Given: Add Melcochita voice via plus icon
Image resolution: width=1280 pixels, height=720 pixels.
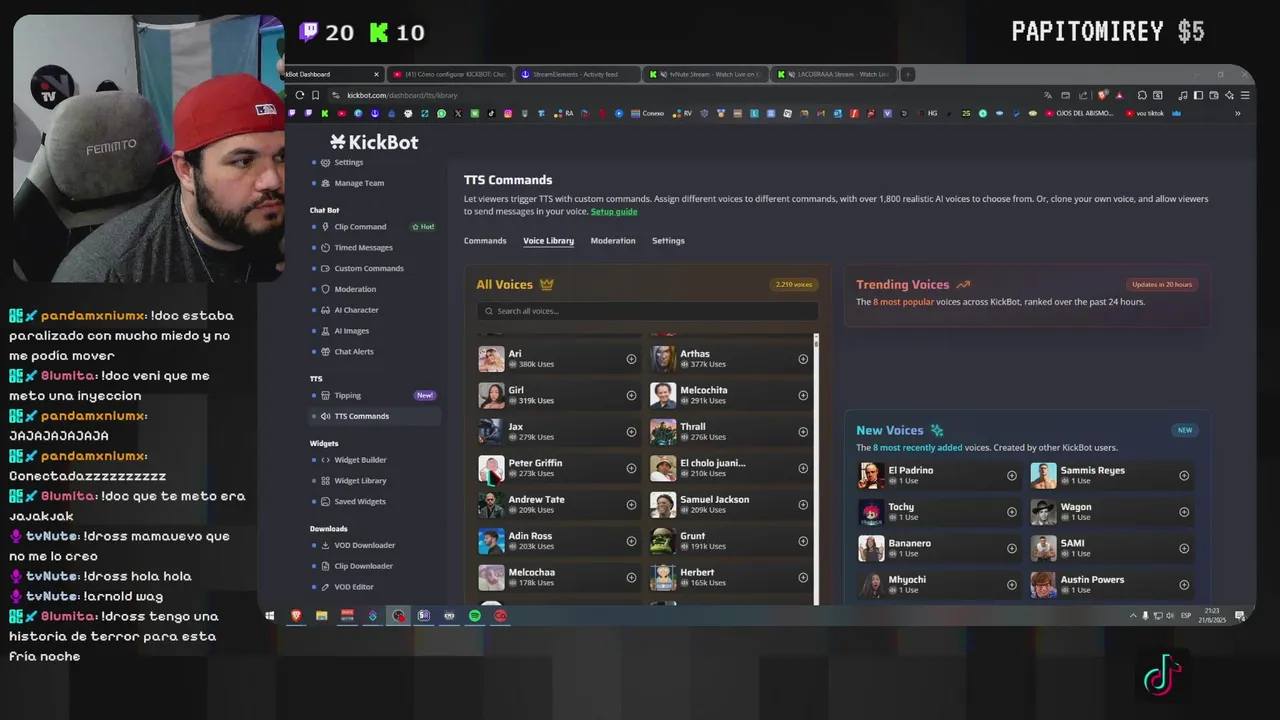Looking at the screenshot, I should tap(803, 395).
